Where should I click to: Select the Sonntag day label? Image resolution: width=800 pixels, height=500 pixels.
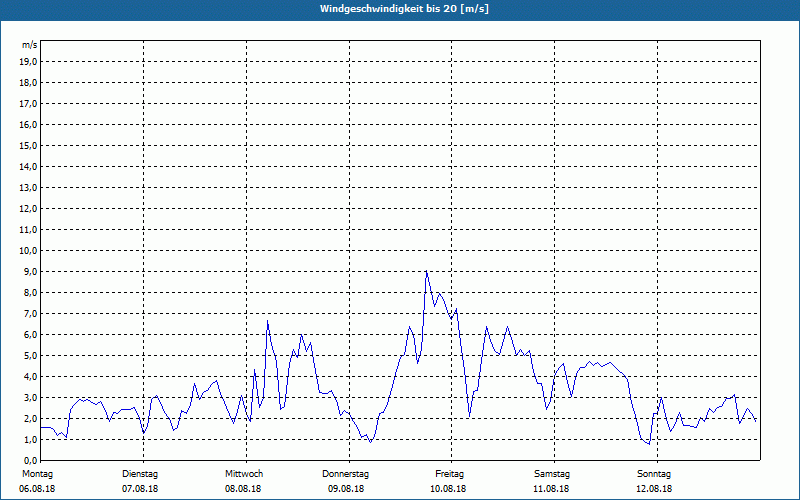tap(654, 474)
